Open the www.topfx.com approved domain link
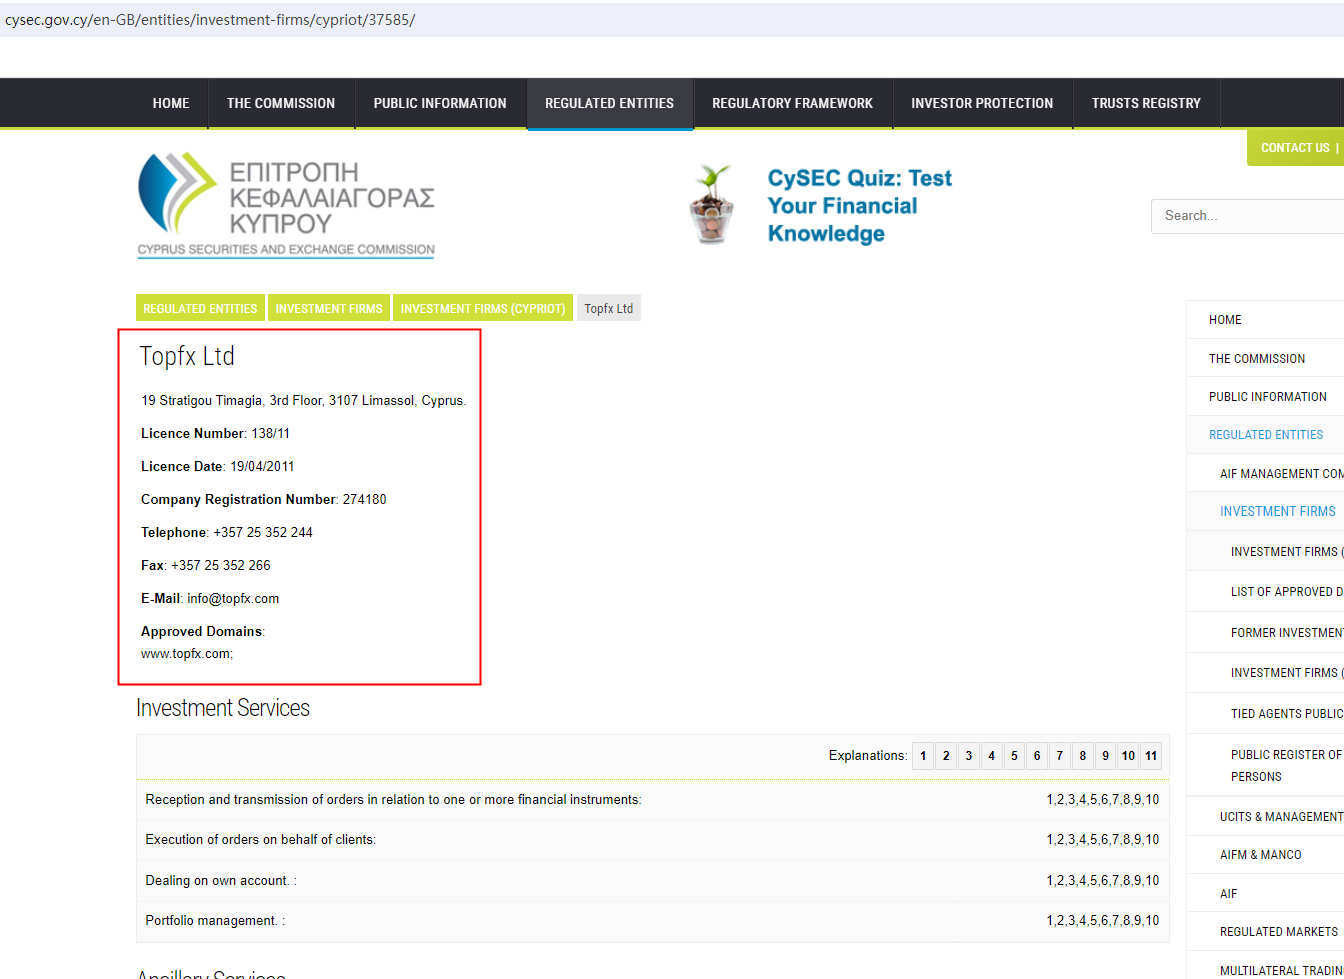This screenshot has width=1344, height=979. point(187,654)
